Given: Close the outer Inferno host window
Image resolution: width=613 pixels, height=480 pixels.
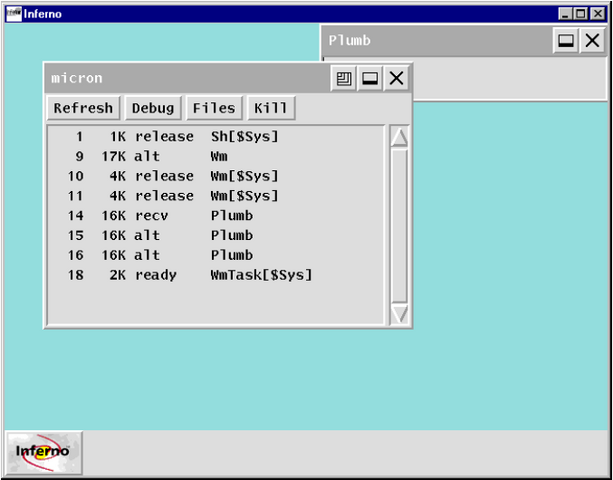Looking at the screenshot, I should (x=597, y=14).
